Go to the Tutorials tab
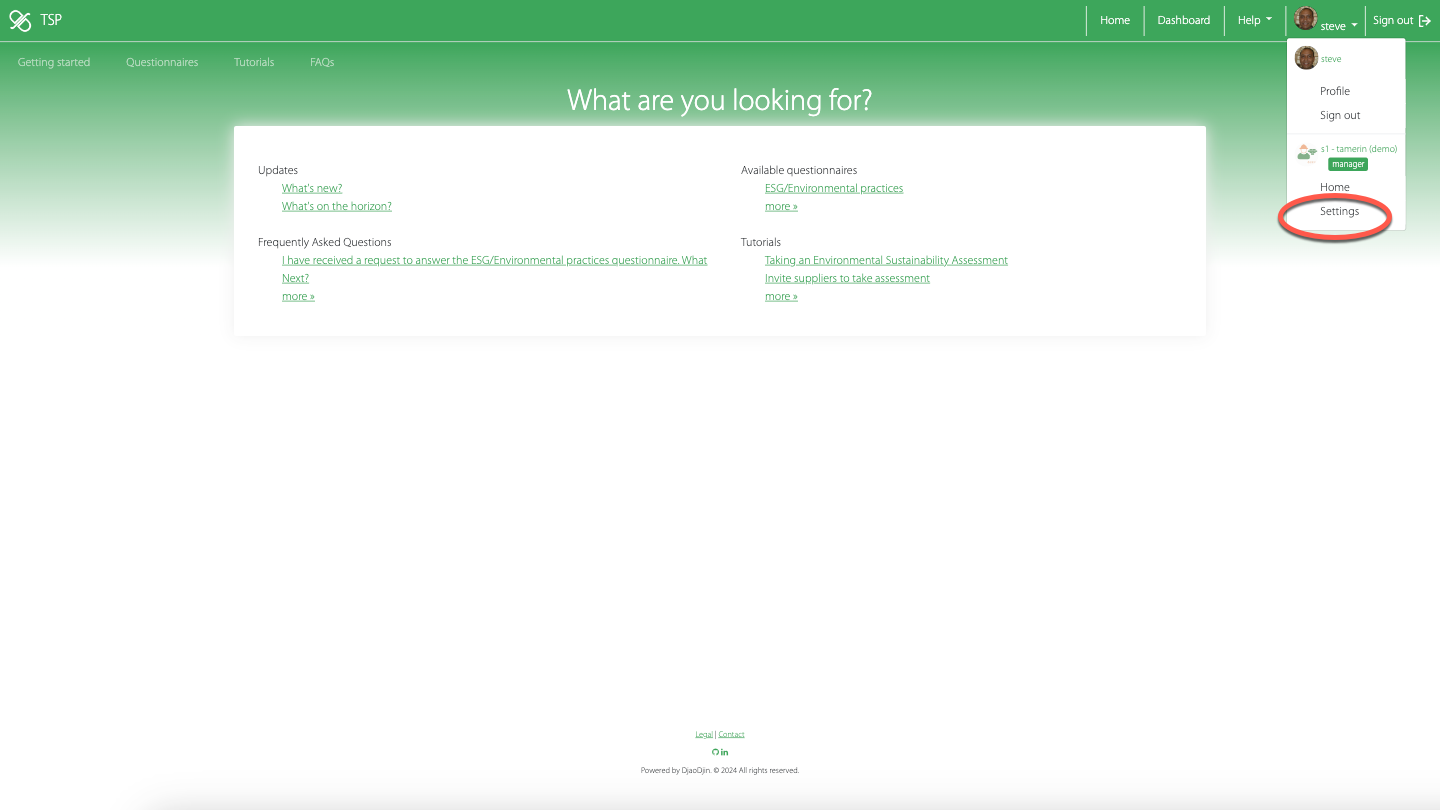Image resolution: width=1440 pixels, height=810 pixels. pos(254,62)
